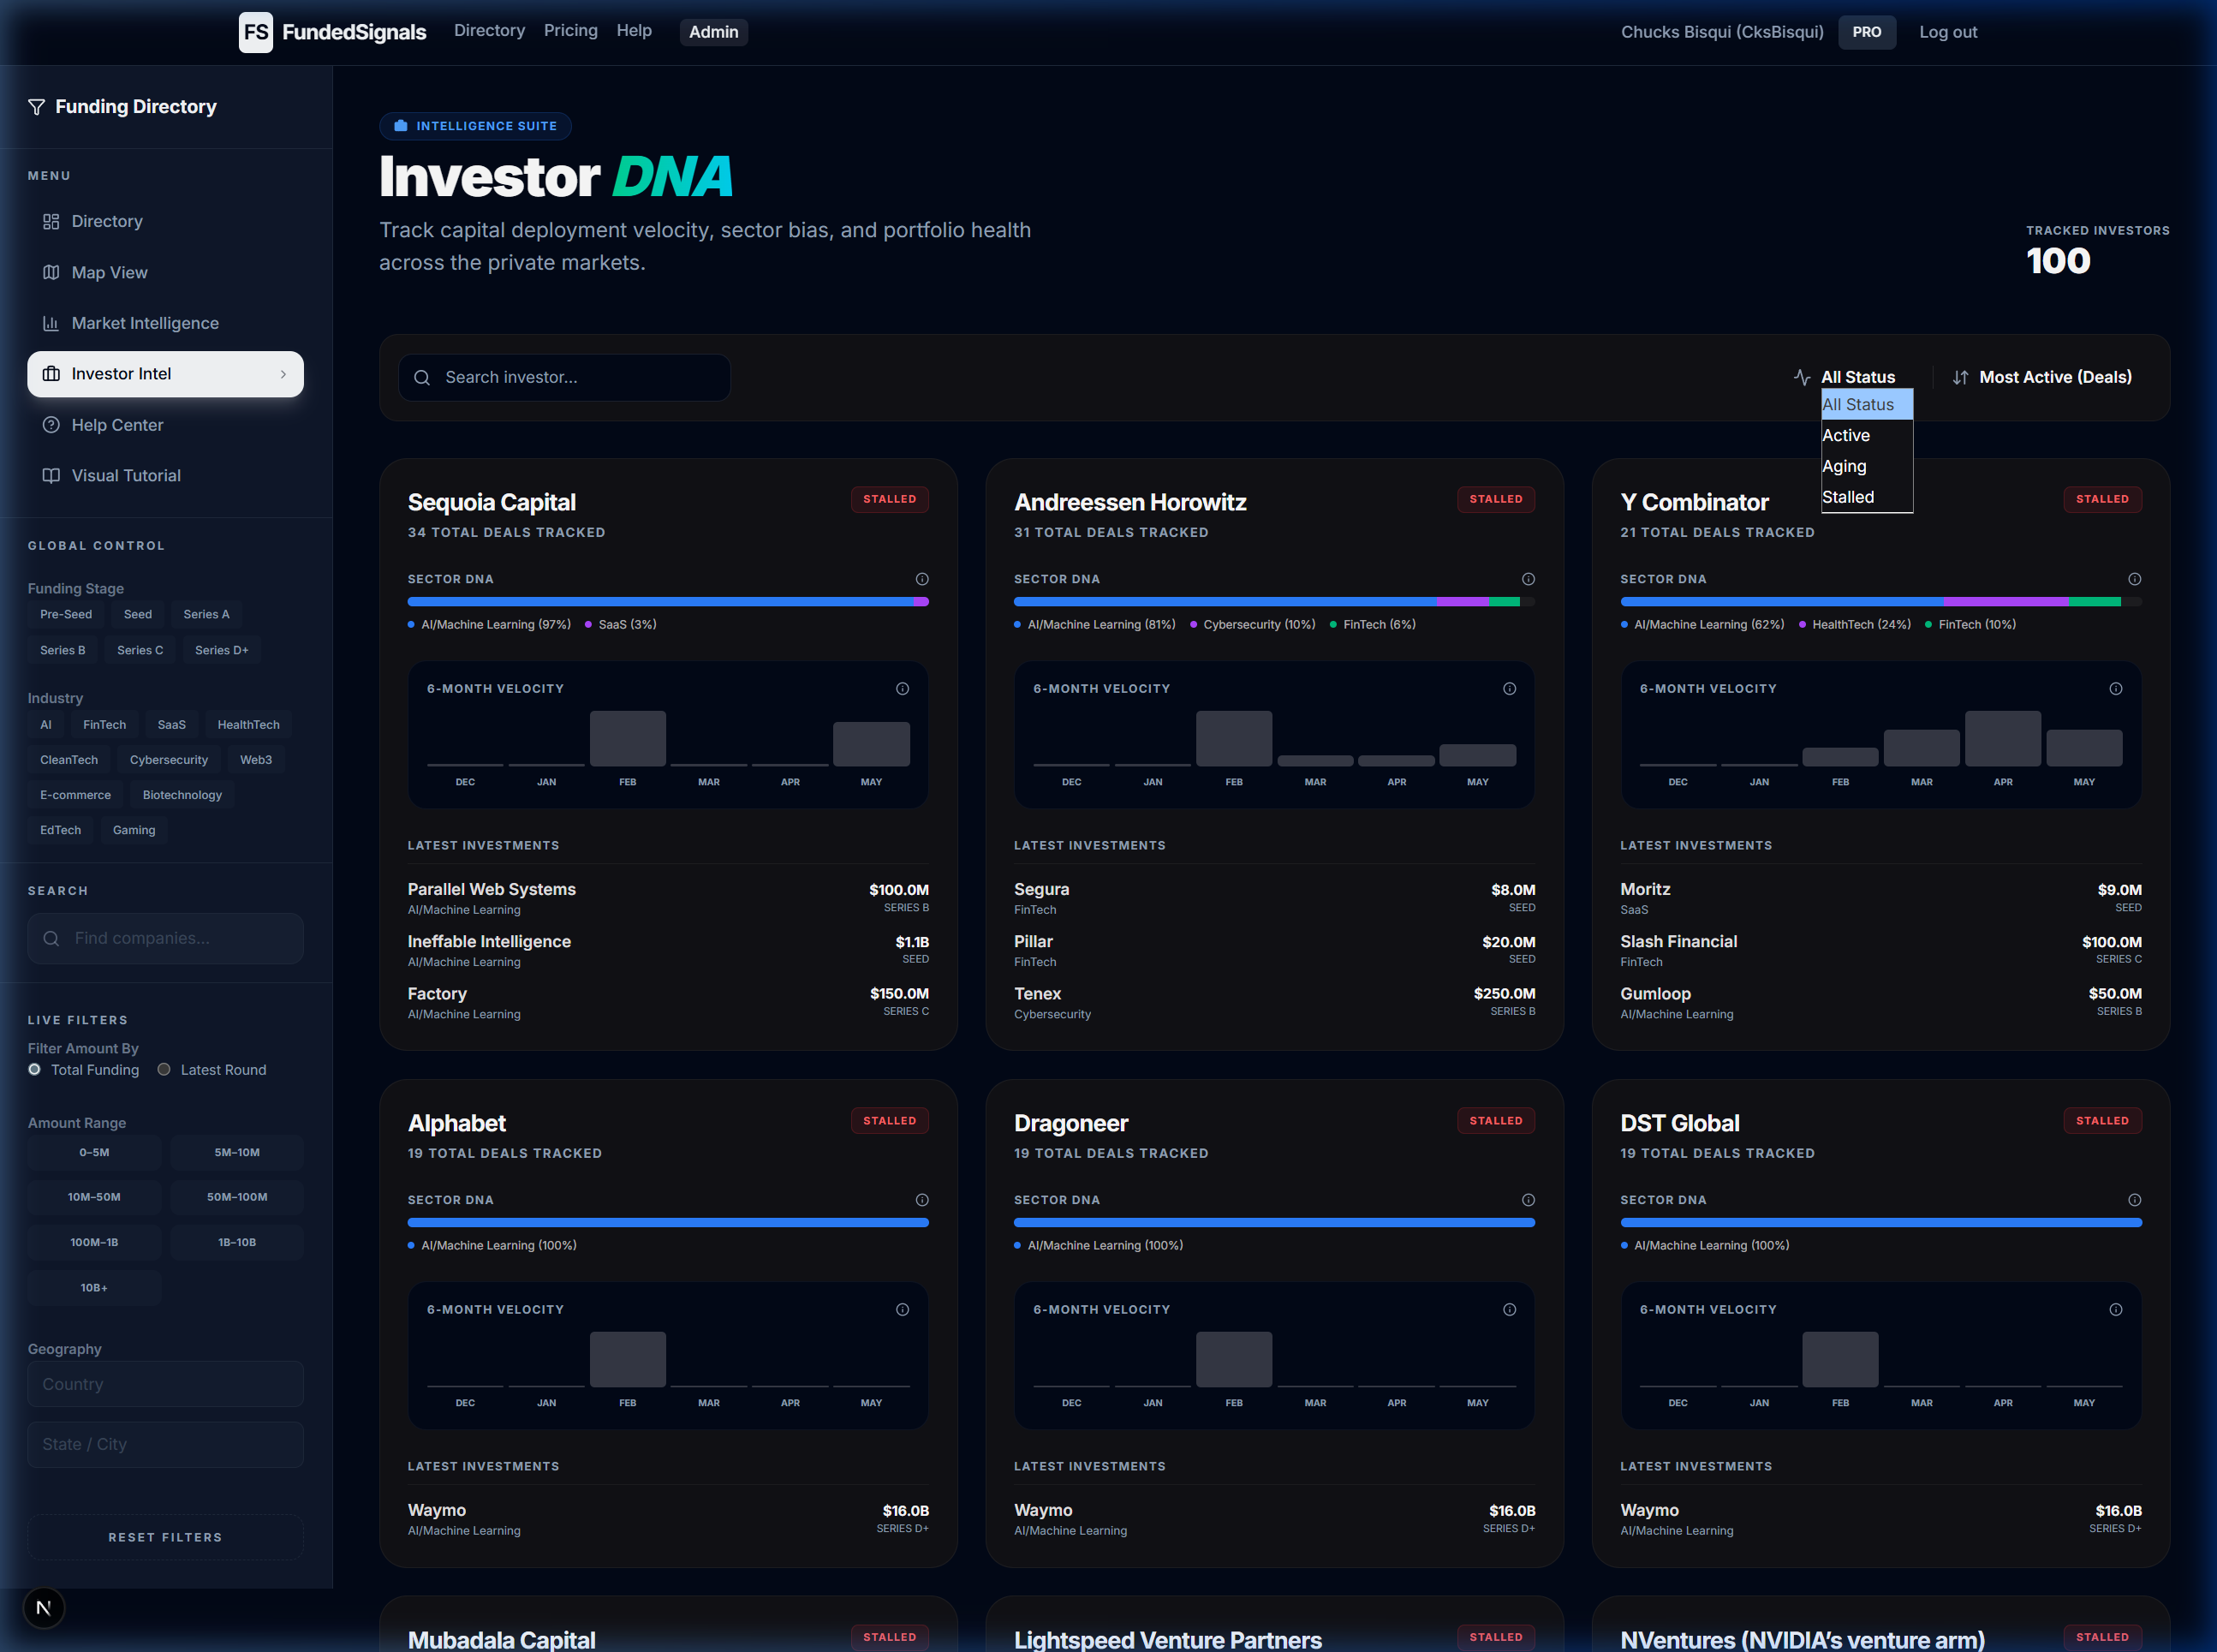This screenshot has width=2217, height=1652.
Task: Toggle the Series A funding stage filter
Action: coord(206,614)
